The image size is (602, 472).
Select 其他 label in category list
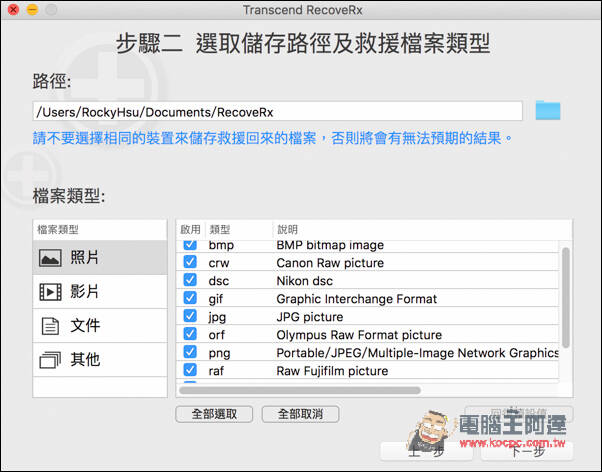[x=85, y=359]
